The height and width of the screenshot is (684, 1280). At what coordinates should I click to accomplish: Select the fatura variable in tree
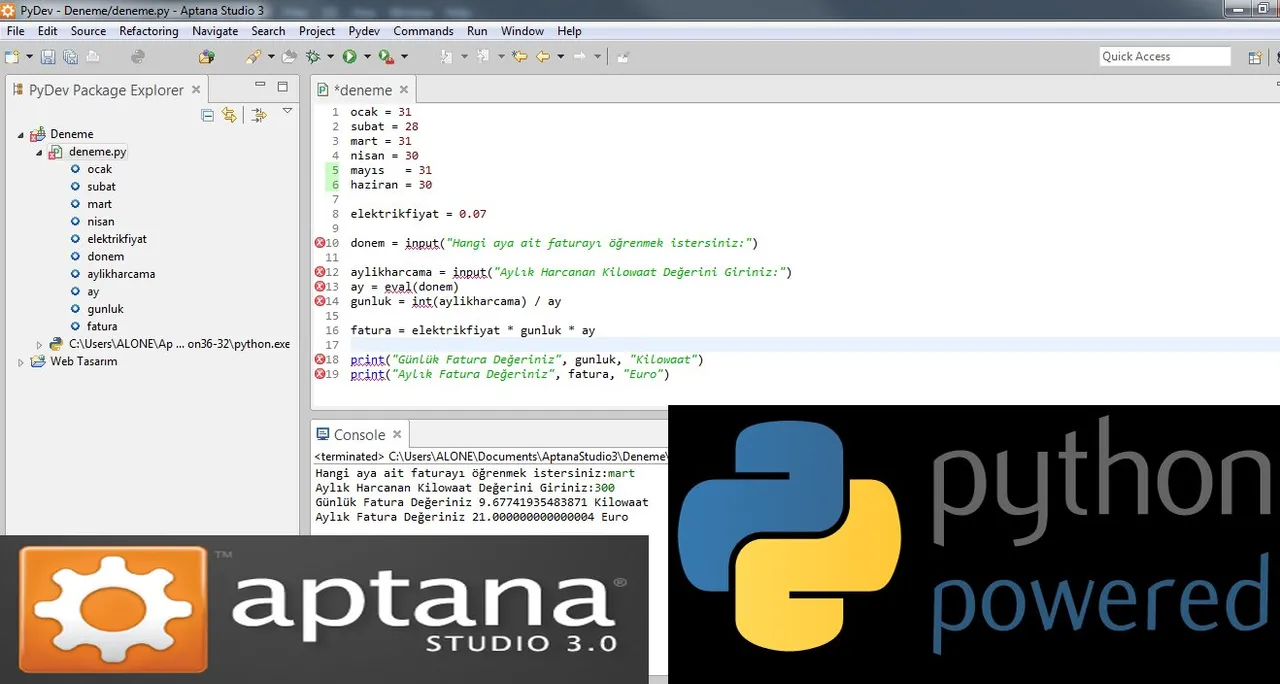tap(102, 326)
